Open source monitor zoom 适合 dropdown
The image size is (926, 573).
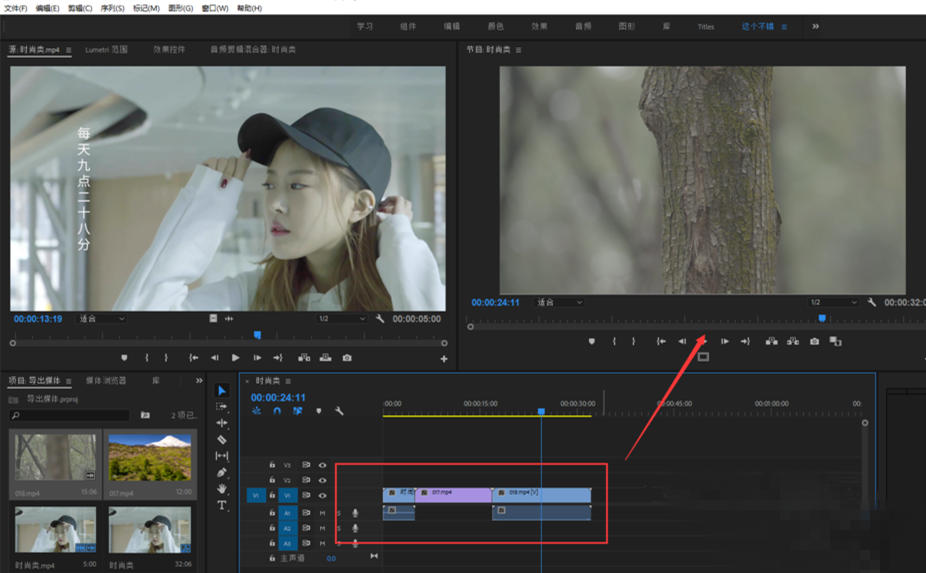tap(102, 319)
